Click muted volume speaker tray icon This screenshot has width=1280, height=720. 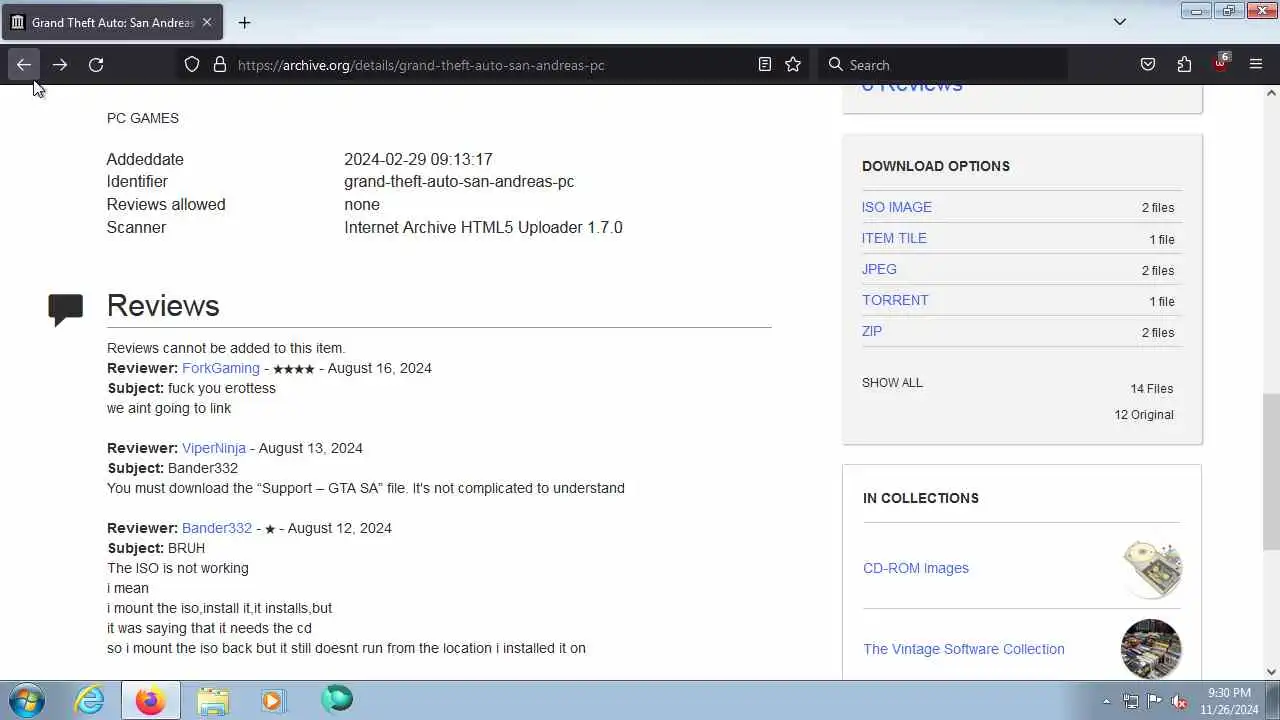coord(1179,701)
